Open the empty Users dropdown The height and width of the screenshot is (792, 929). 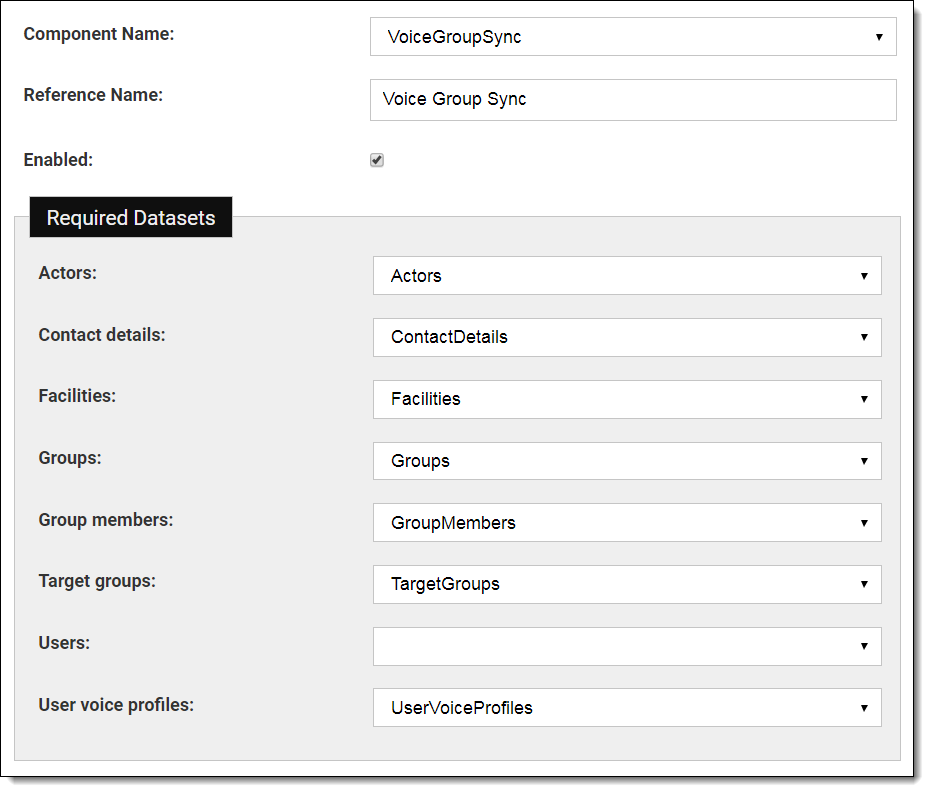tap(627, 646)
